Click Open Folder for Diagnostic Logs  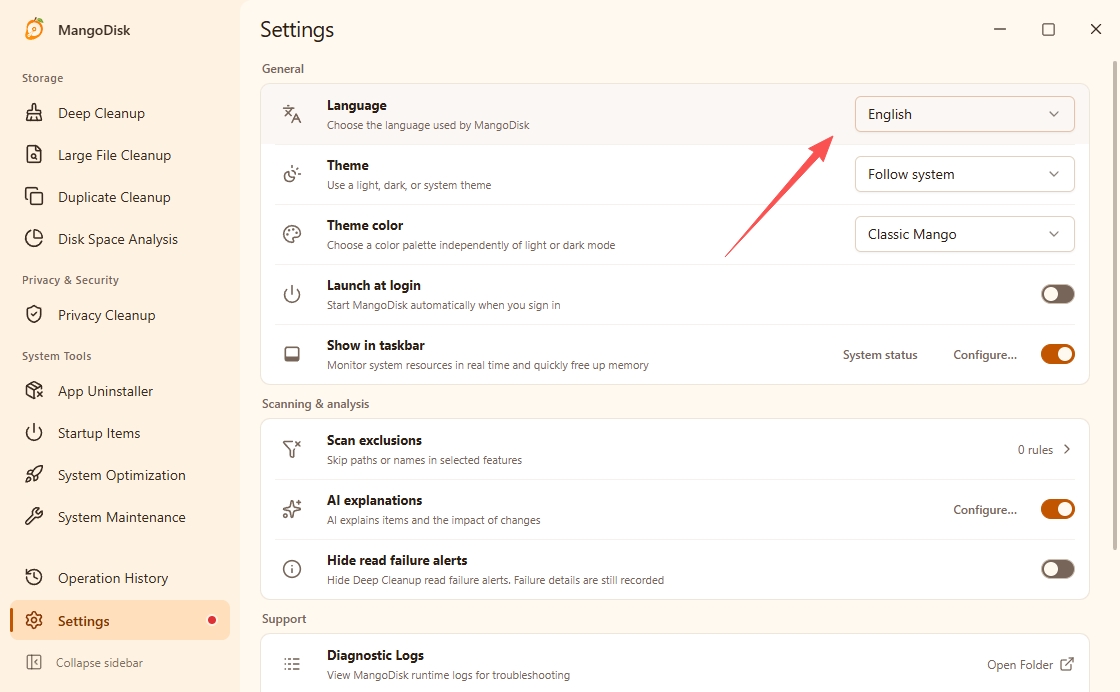[x=1030, y=665]
